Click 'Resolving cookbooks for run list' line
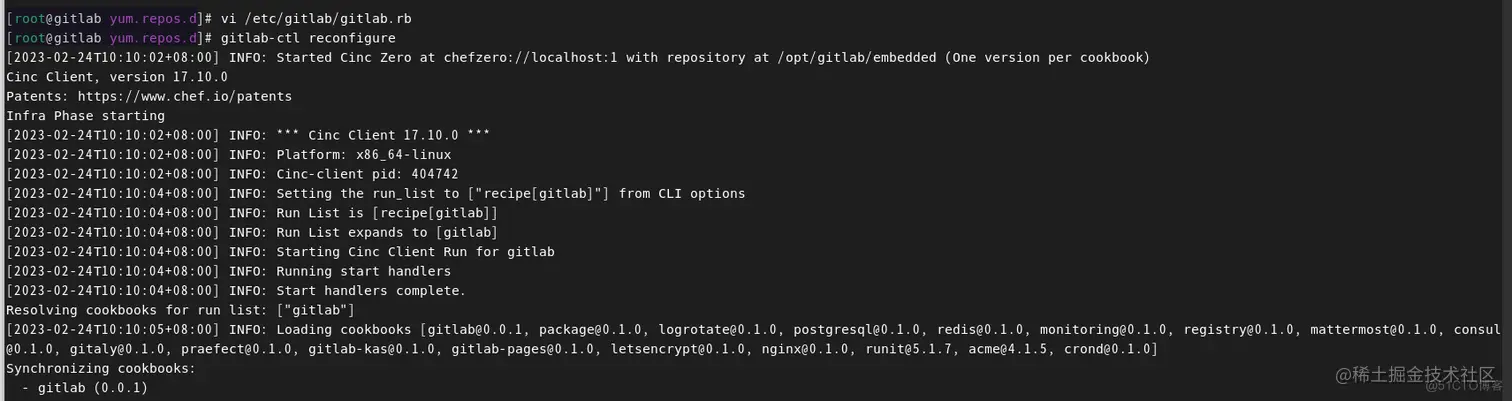The image size is (1512, 401). 180,310
